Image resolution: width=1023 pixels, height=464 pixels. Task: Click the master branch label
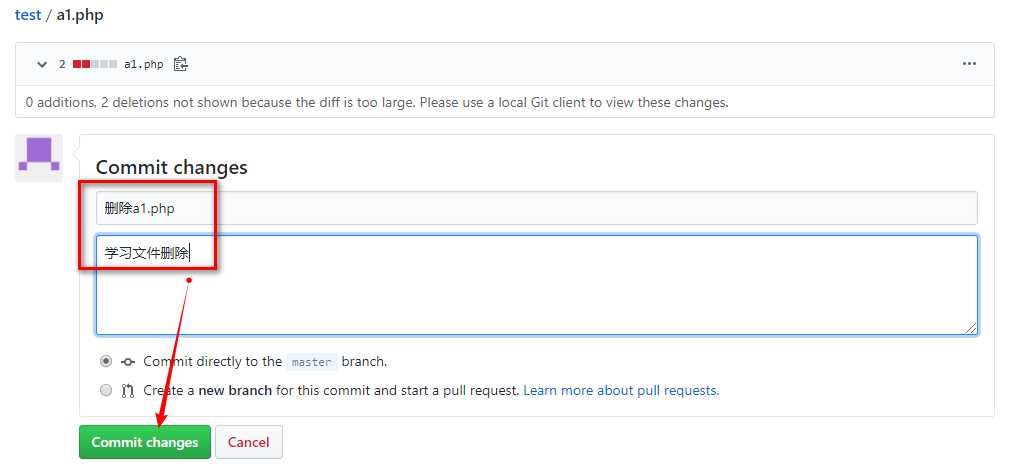coord(311,362)
